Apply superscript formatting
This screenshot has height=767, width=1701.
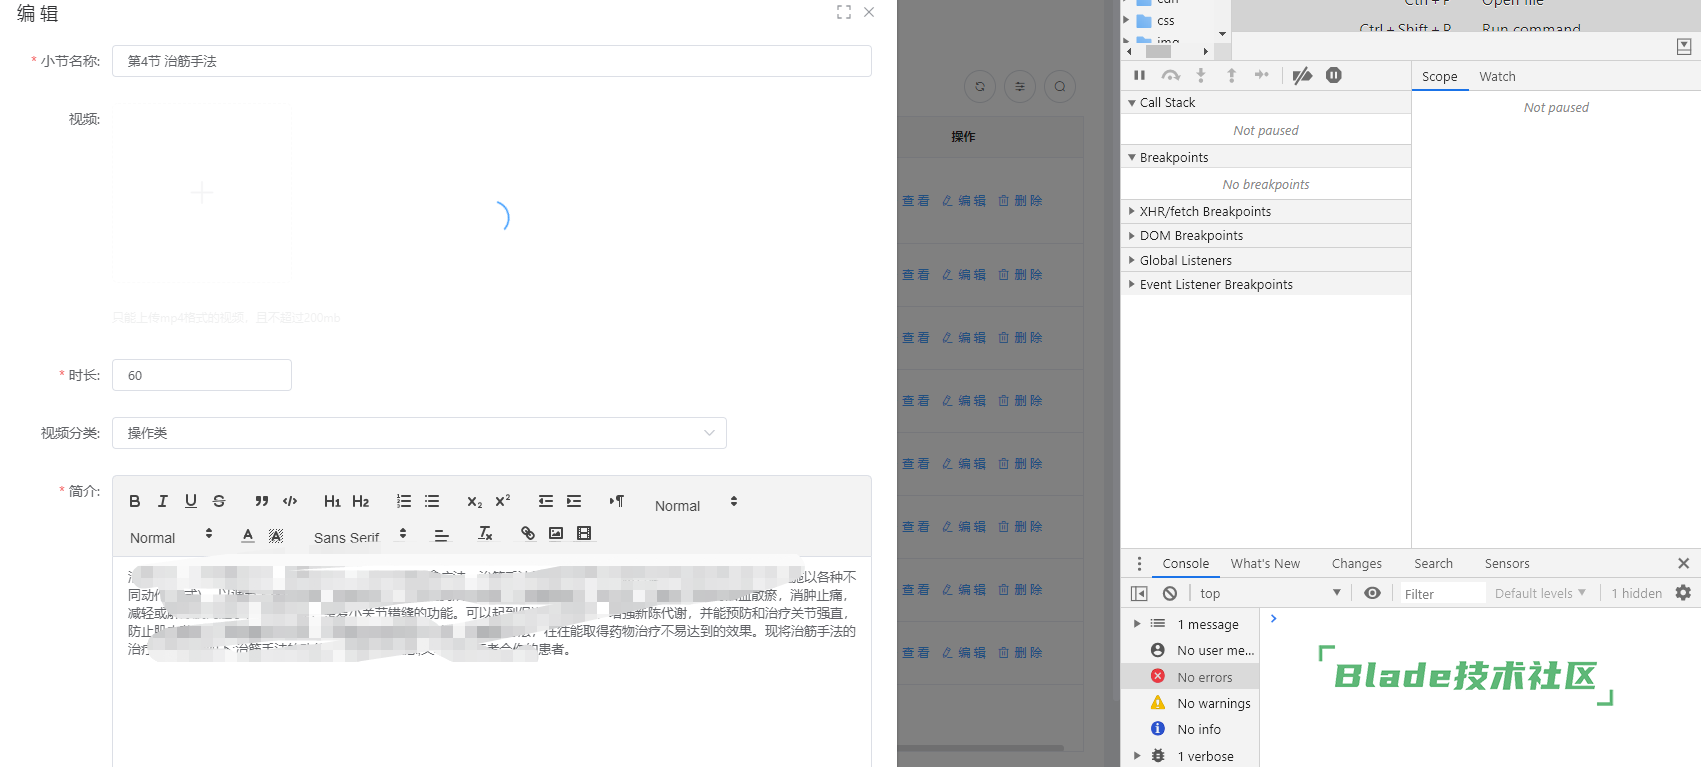pyautogui.click(x=503, y=501)
